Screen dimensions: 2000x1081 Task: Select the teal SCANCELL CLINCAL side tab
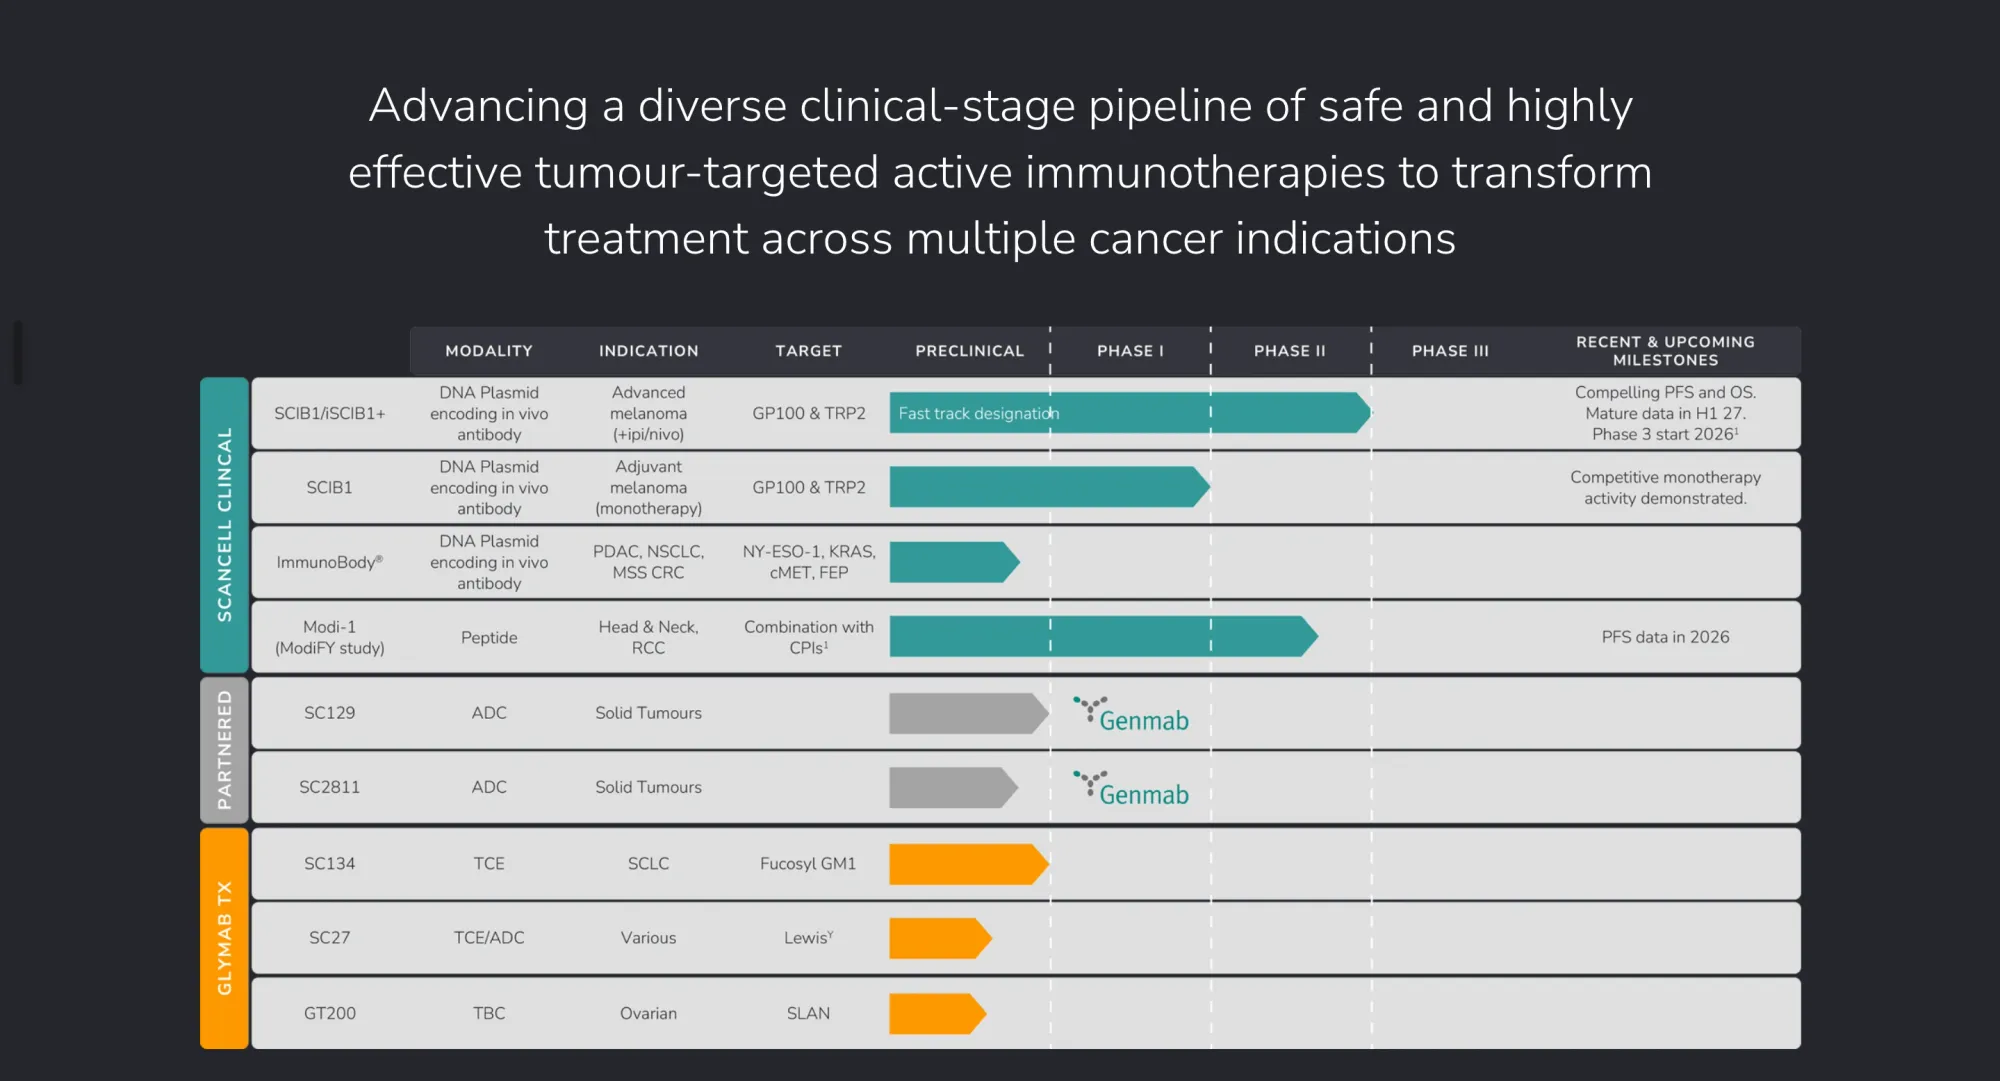(x=224, y=525)
